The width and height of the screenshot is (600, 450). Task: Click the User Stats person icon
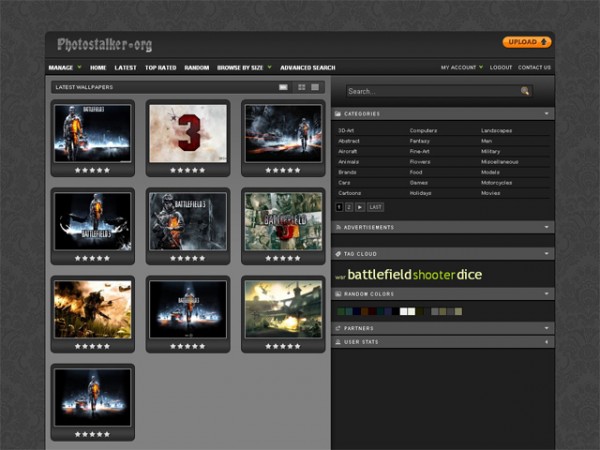click(x=339, y=342)
